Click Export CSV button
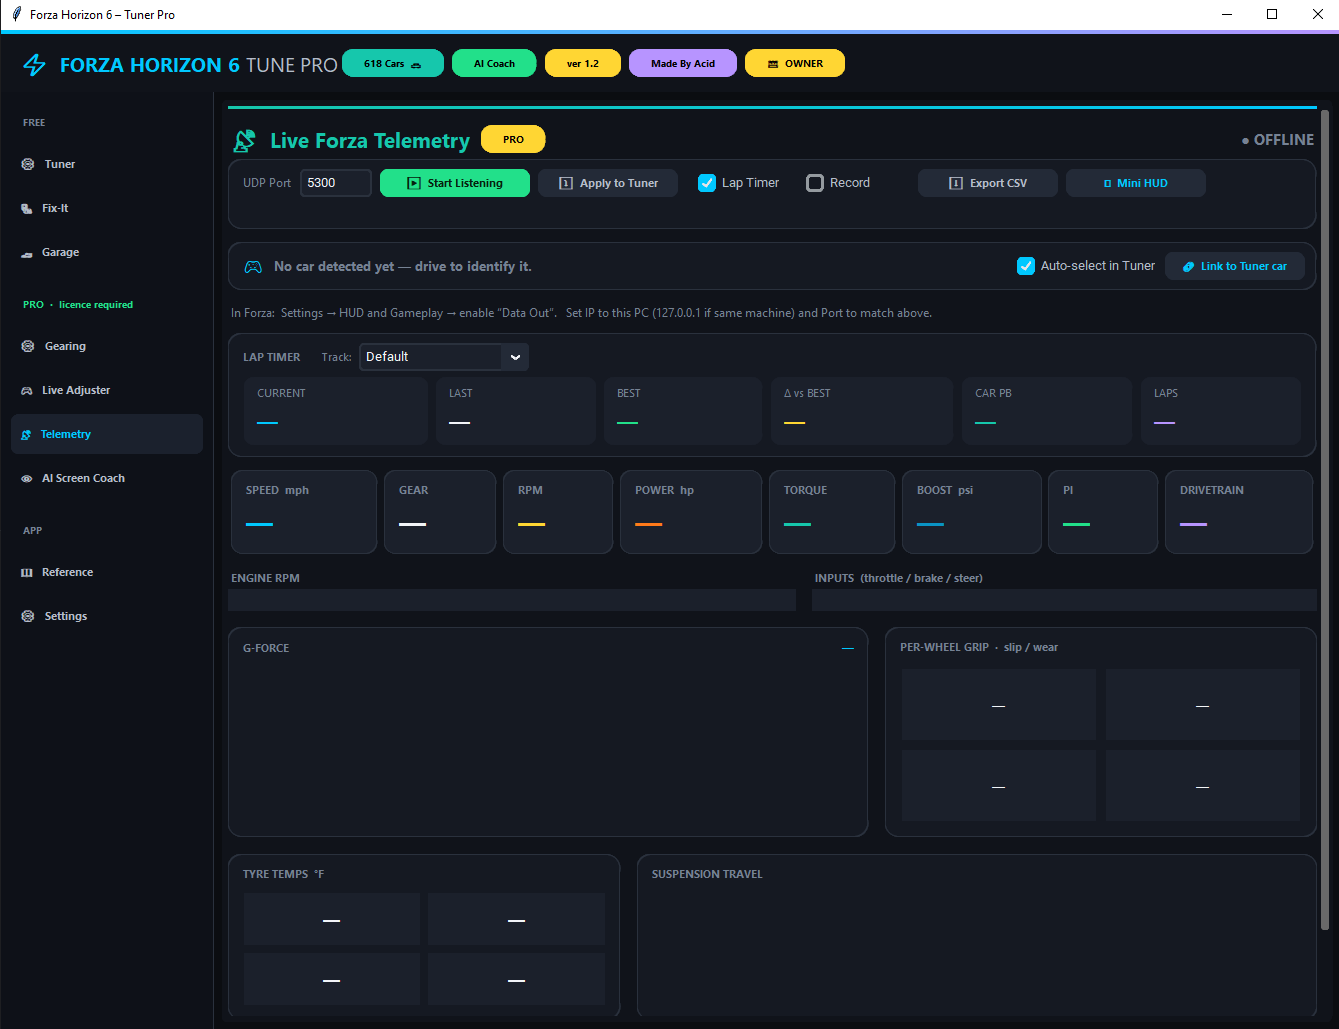Viewport: 1339px width, 1029px height. tap(988, 183)
